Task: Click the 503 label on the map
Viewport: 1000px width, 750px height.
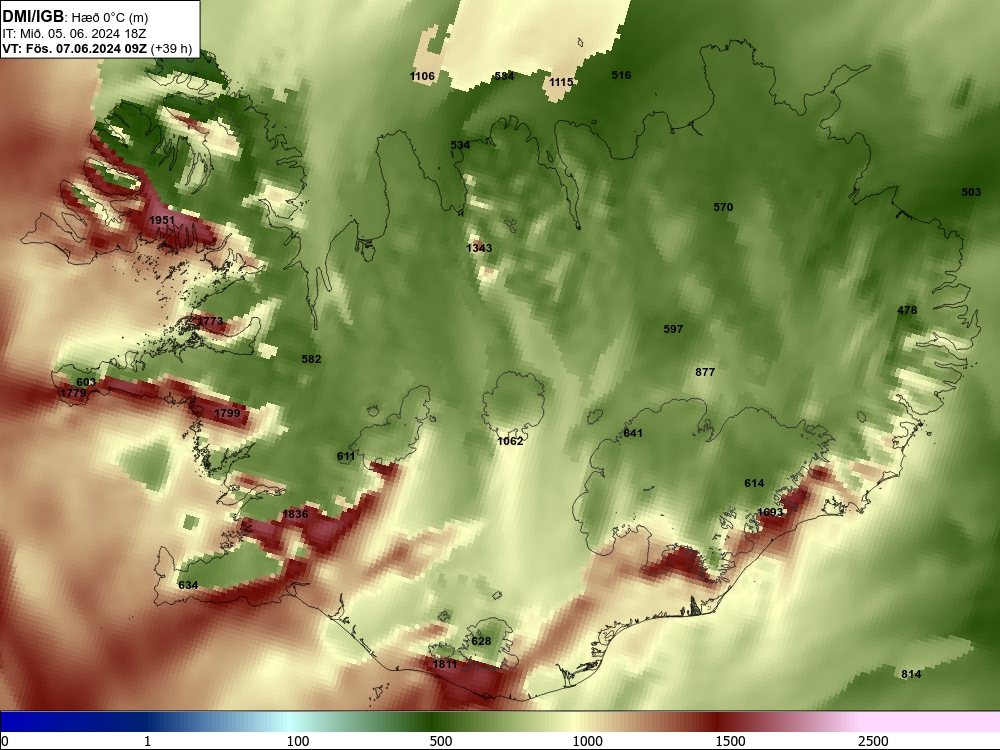Action: click(971, 192)
